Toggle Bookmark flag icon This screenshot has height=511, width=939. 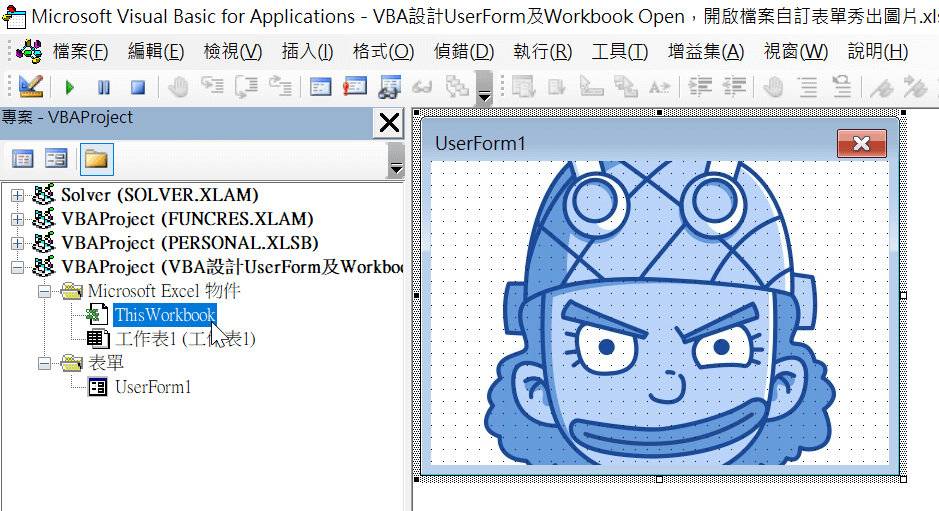[x=881, y=87]
